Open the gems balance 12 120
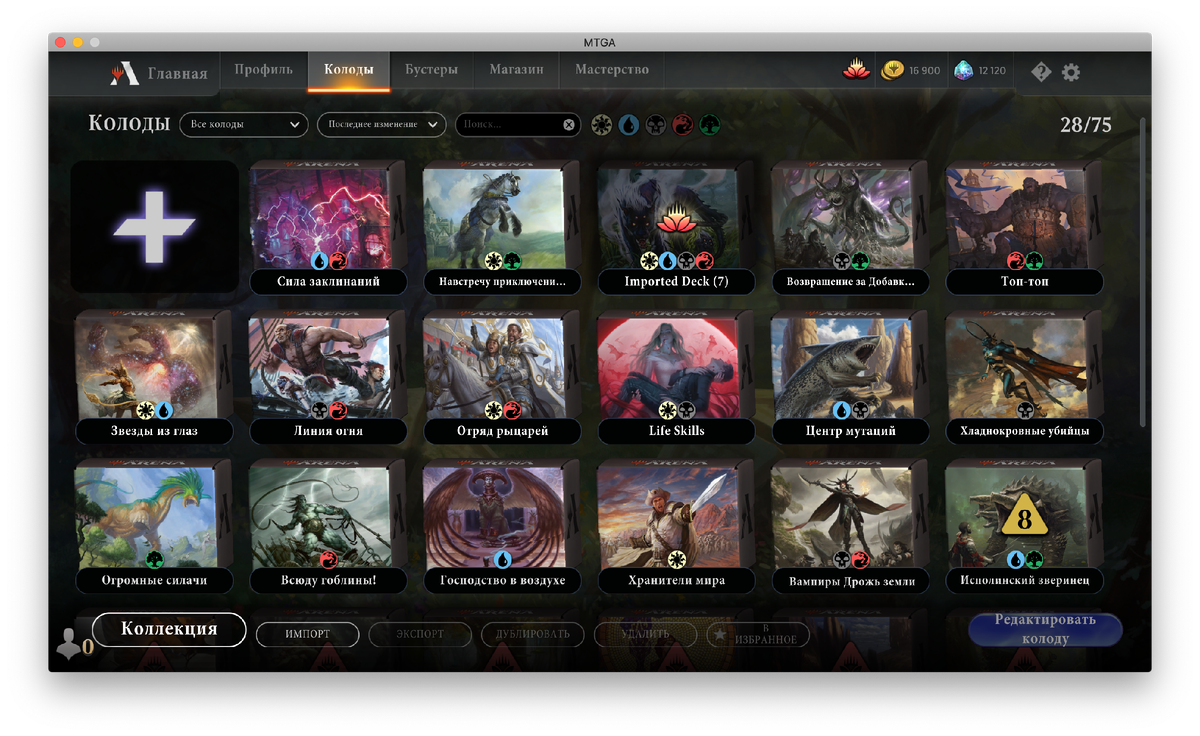The image size is (1200, 736). tap(980, 71)
